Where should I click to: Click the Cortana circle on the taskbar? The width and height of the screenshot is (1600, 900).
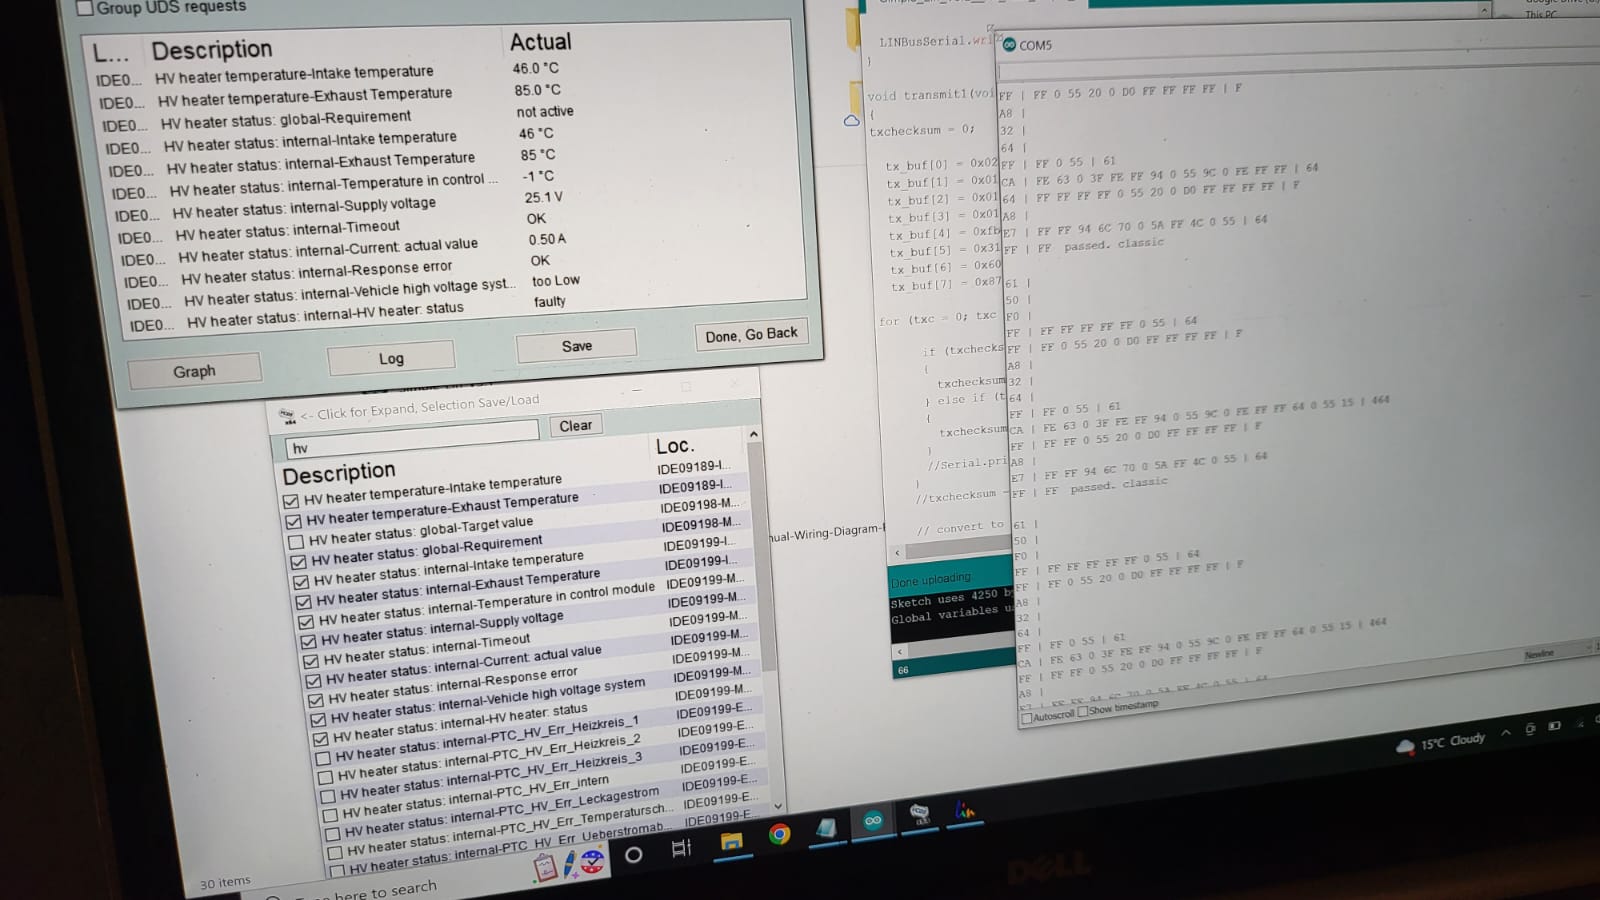pyautogui.click(x=633, y=855)
